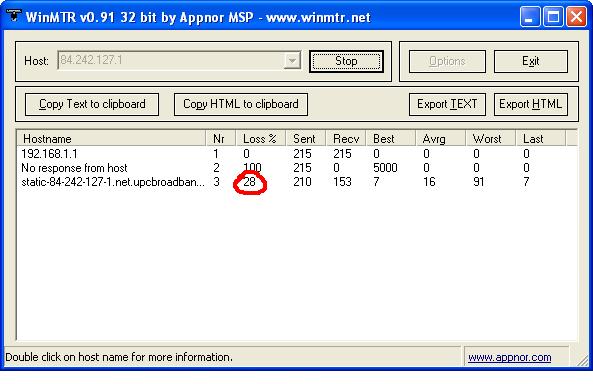Close the WinMTR window

(576, 17)
